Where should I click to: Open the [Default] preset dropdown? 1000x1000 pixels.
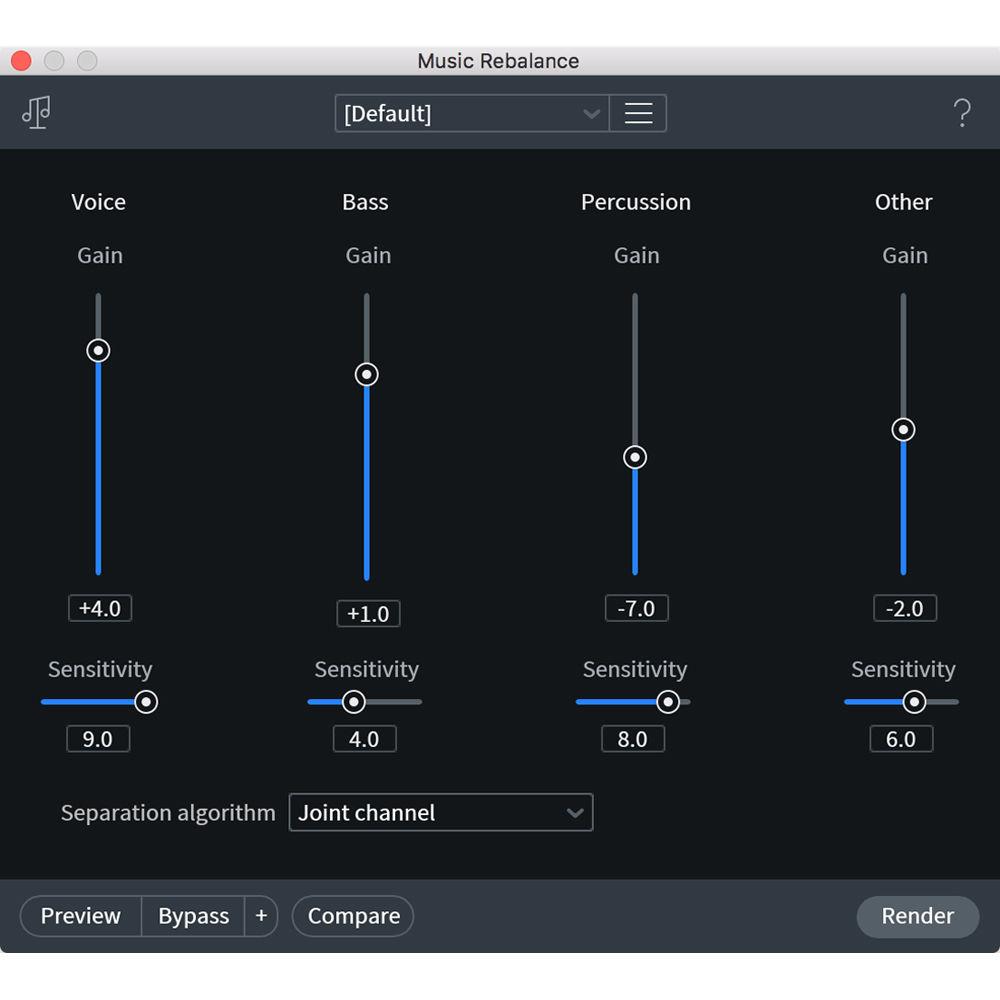point(470,113)
